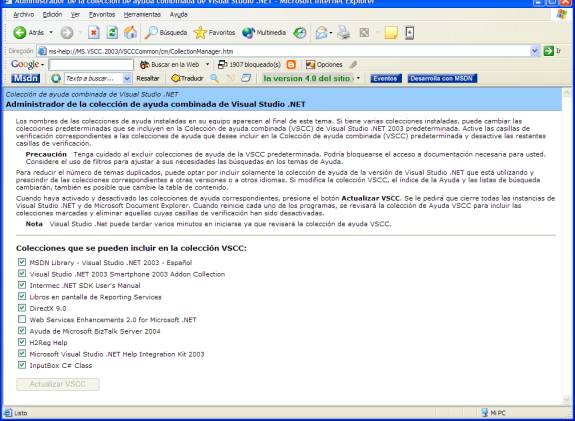Image resolution: width=575 pixels, height=421 pixels.
Task: Open Búsqueda magnifier search tool
Action: pos(151,33)
